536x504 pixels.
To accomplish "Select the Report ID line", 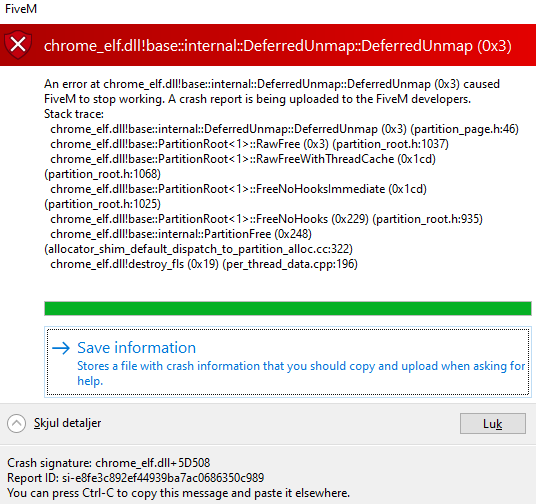I will click(x=136, y=478).
